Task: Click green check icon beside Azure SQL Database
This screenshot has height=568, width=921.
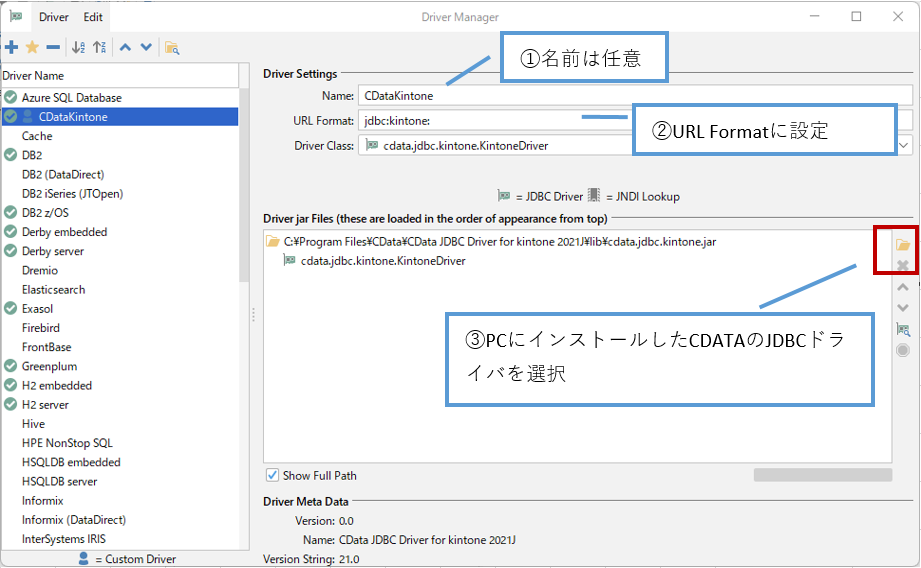Action: click(x=11, y=97)
